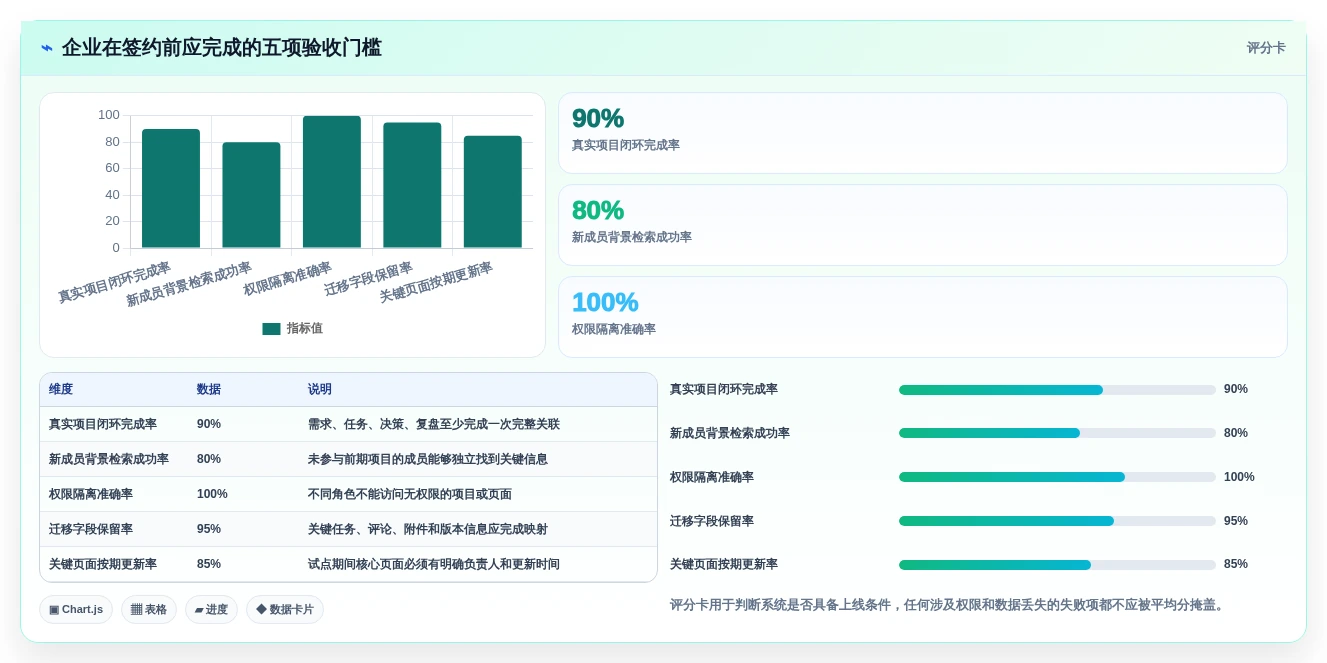
Task: Click the footnote starting 评分卡用于判断系统
Action: tap(949, 605)
